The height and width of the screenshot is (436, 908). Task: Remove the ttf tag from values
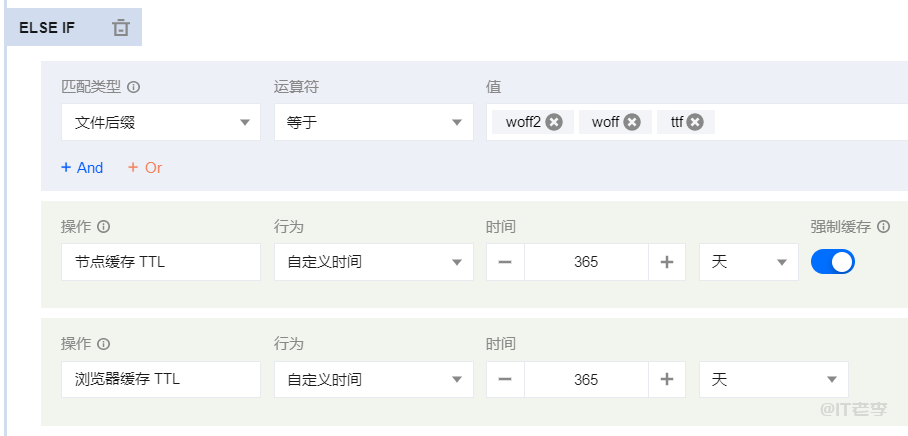click(695, 122)
